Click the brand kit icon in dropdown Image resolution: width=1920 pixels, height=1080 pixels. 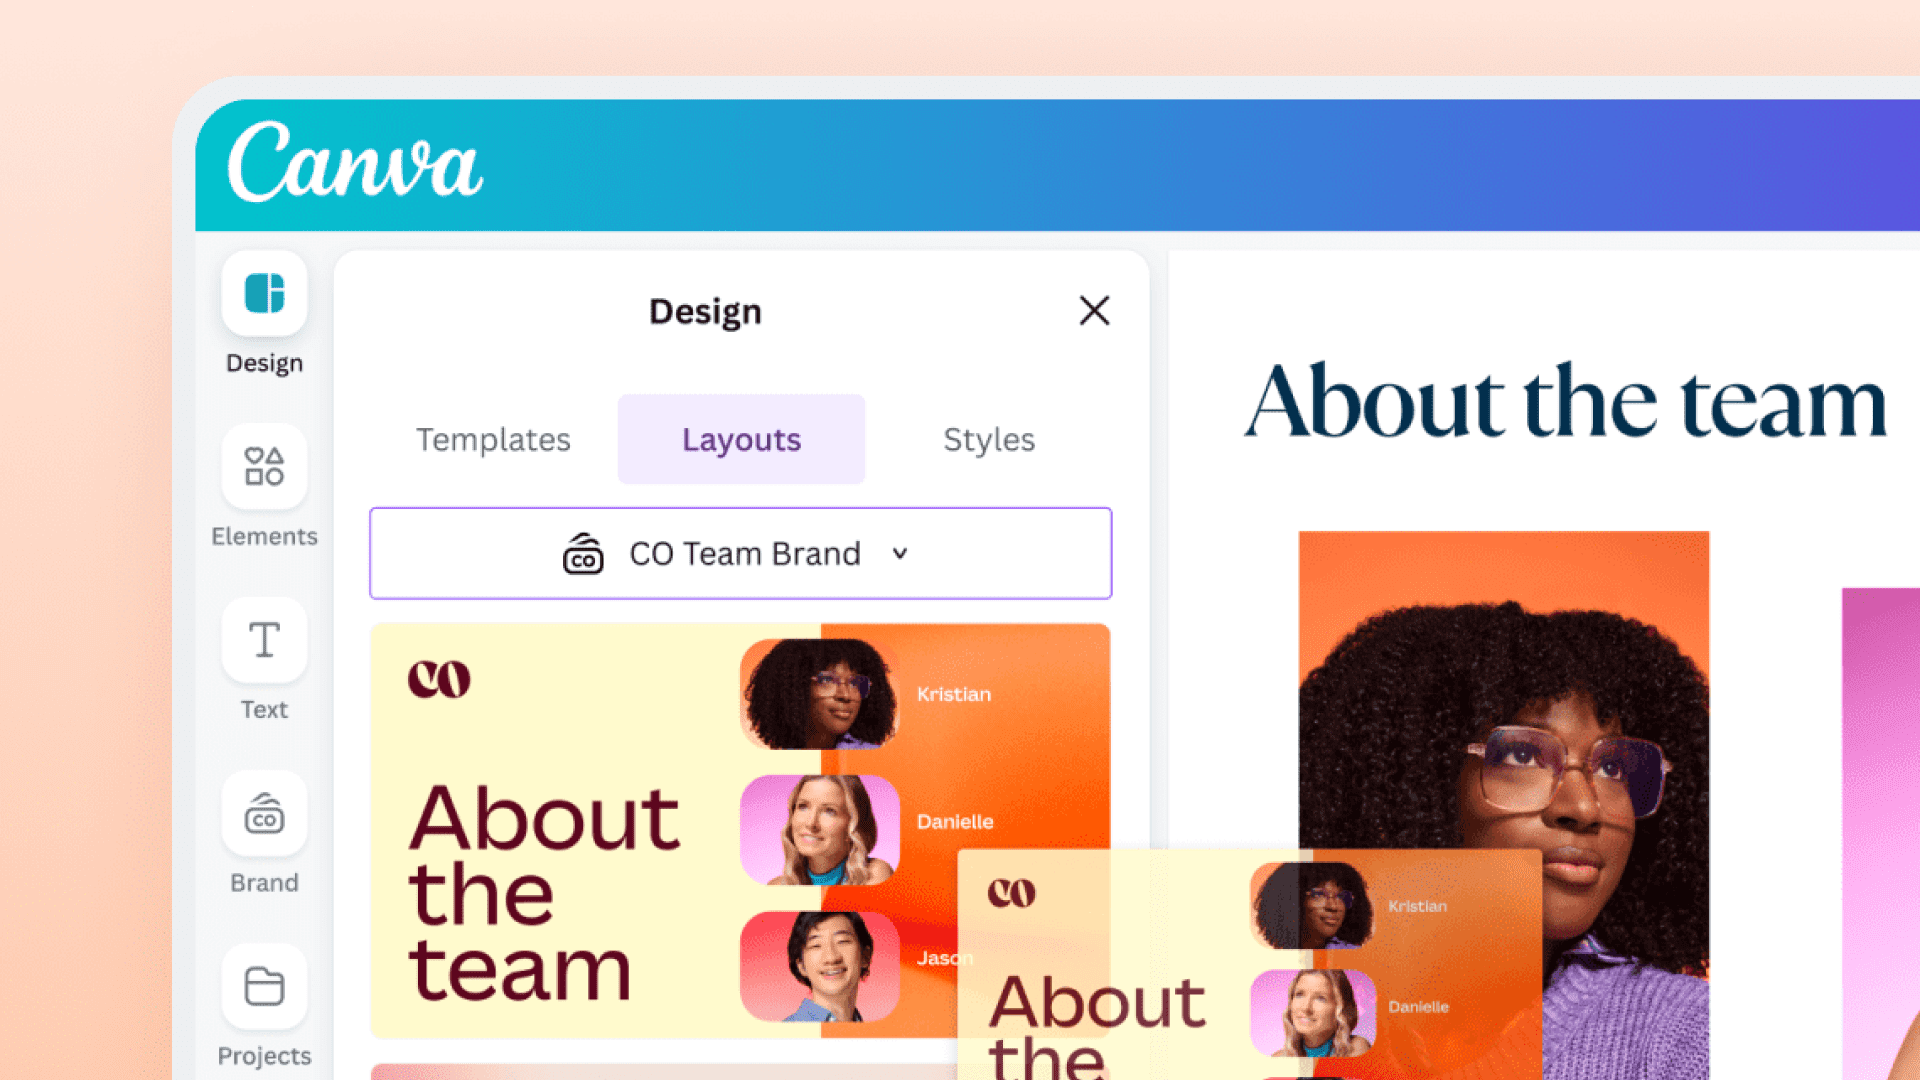(583, 553)
